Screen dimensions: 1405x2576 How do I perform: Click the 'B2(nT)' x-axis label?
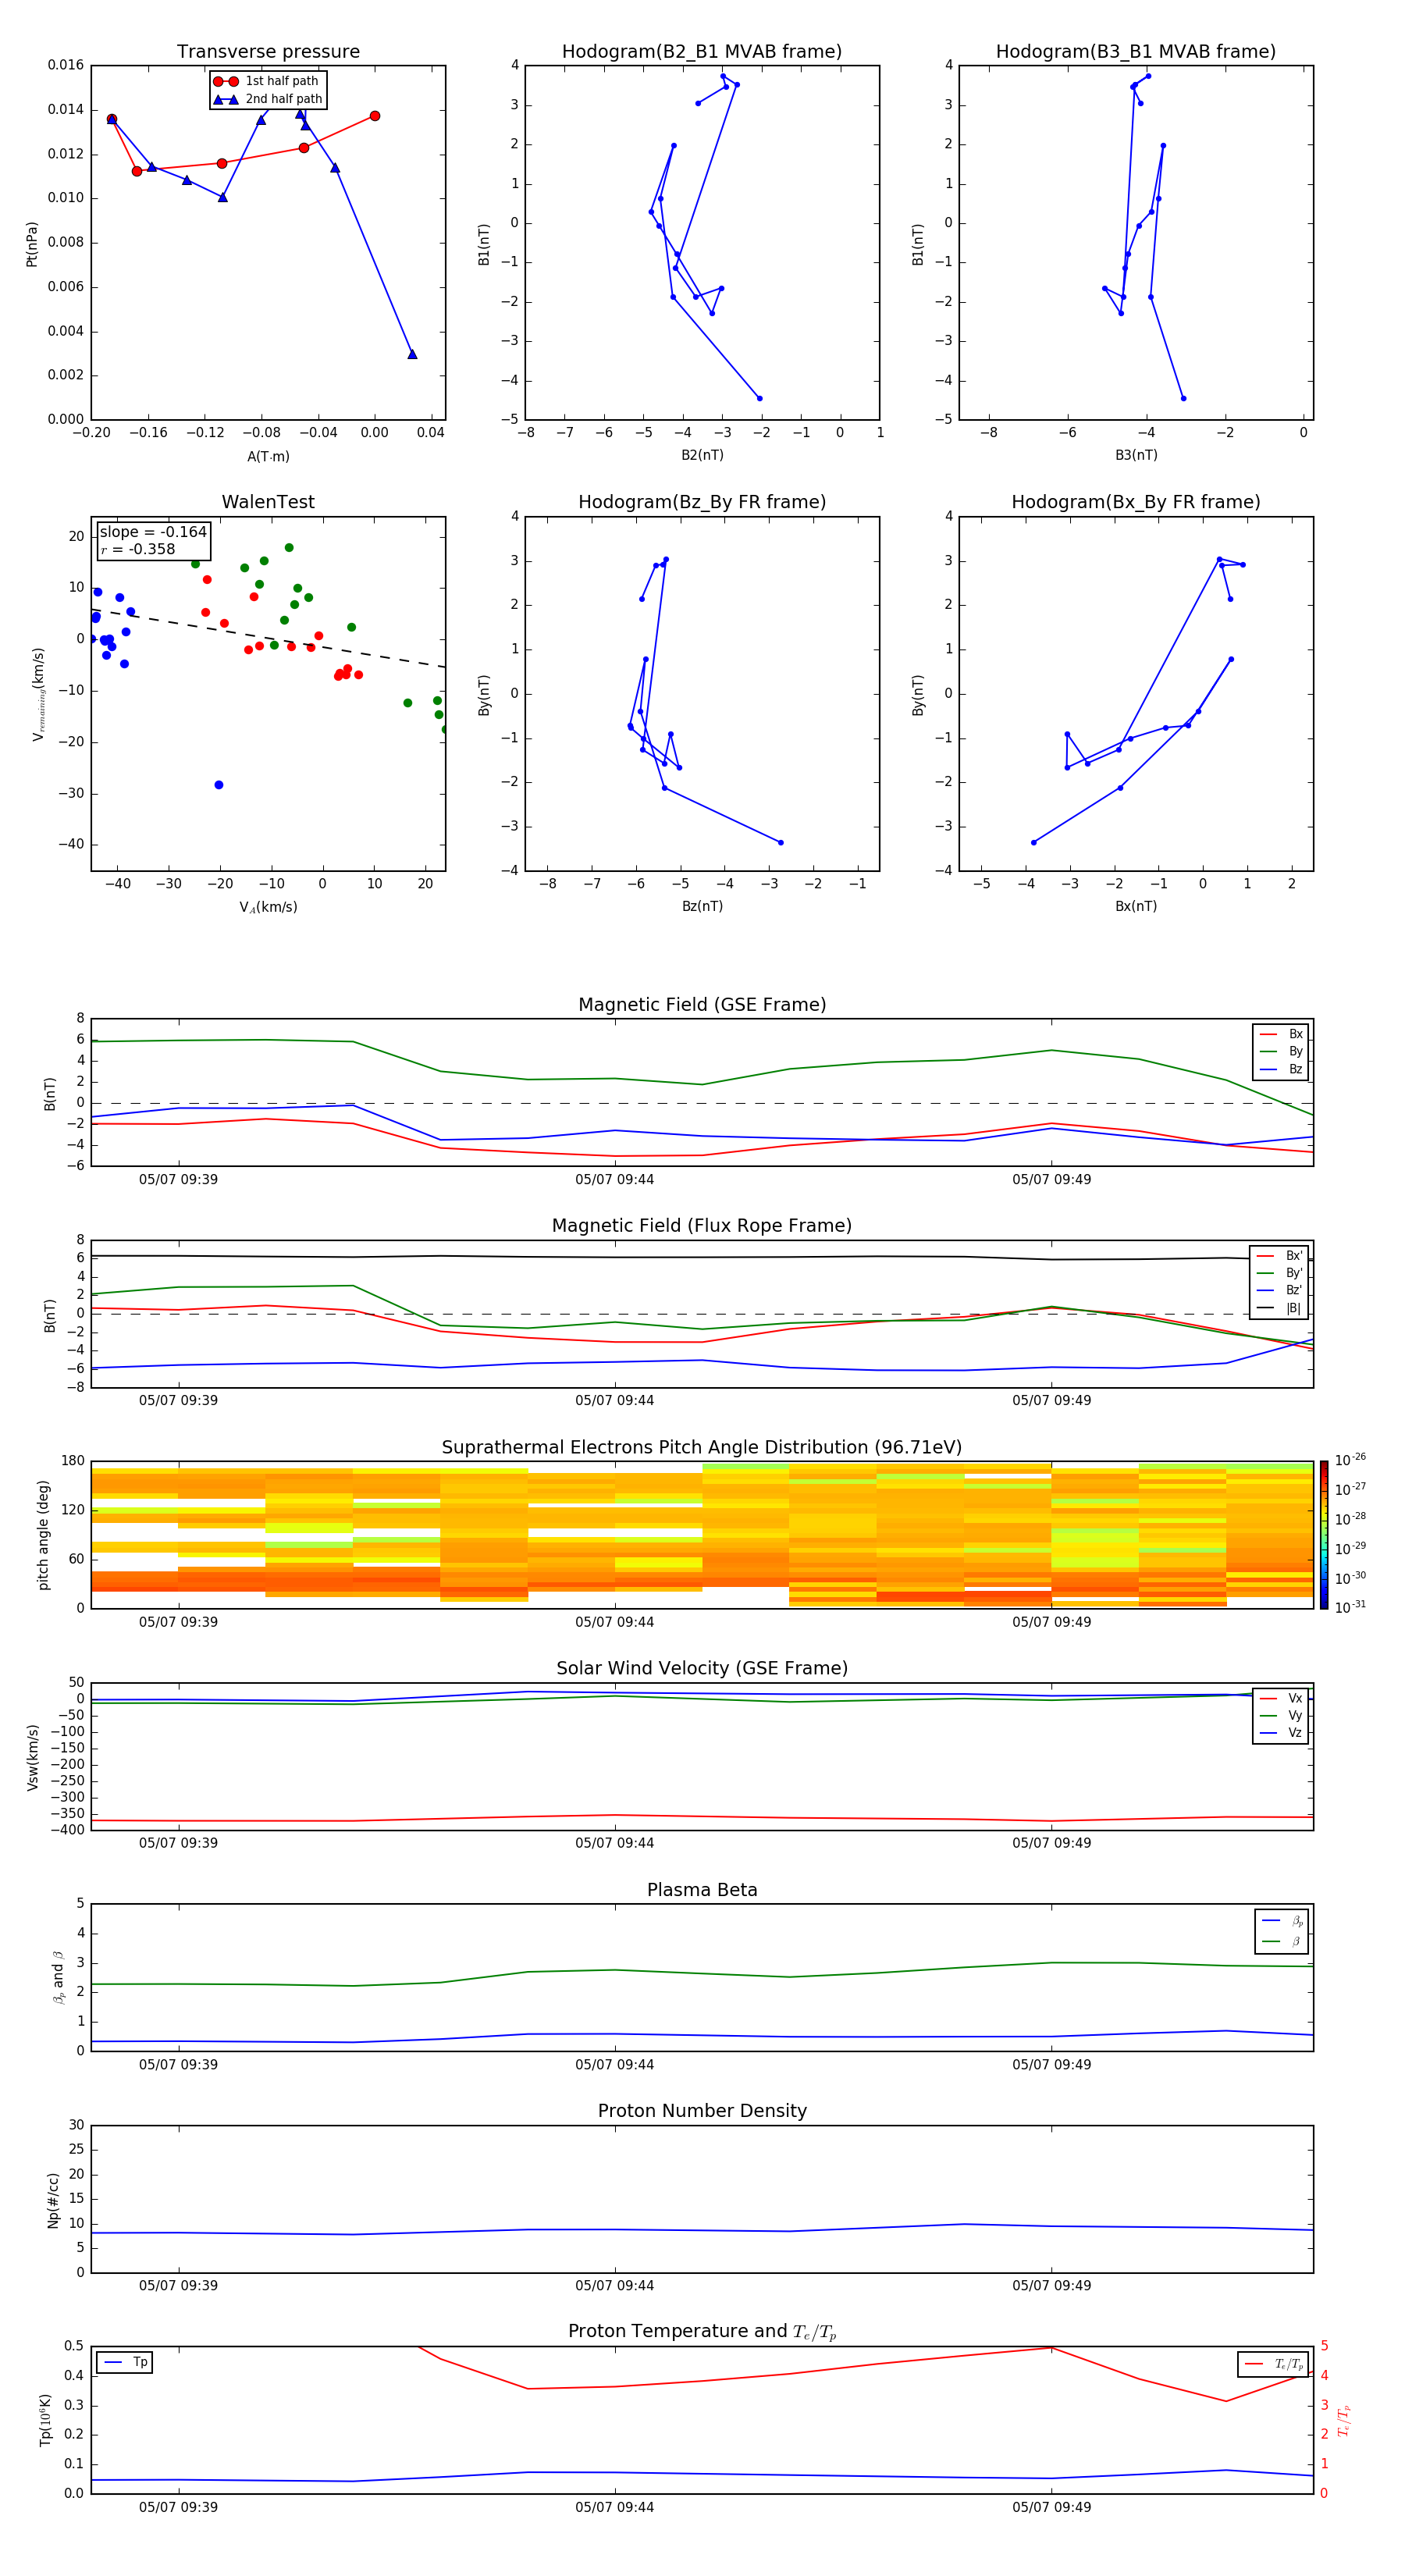coord(702,455)
